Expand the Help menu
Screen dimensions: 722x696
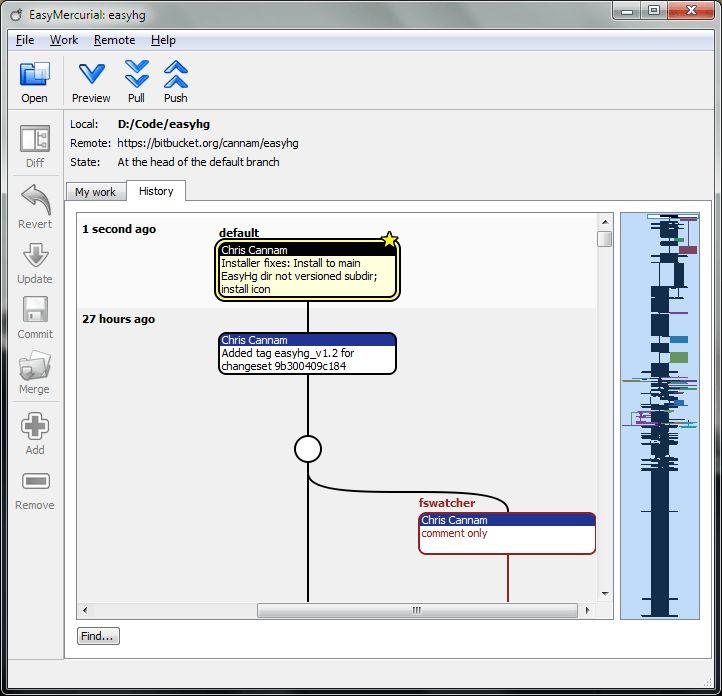coord(163,40)
